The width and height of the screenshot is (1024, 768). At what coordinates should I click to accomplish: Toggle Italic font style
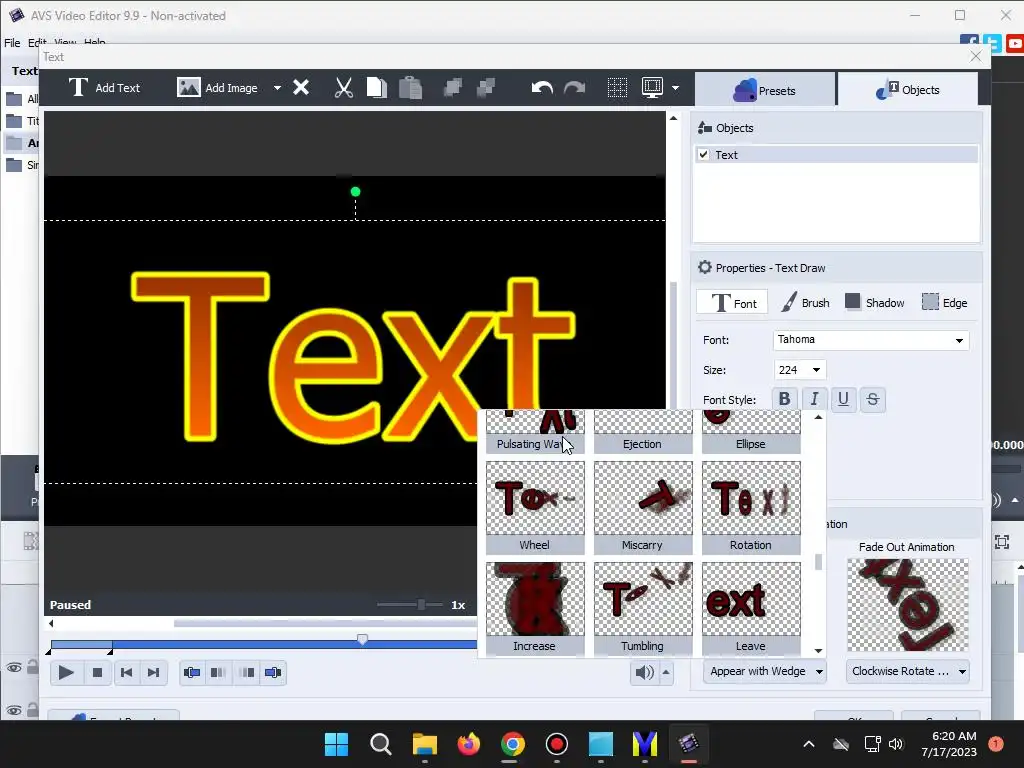(814, 399)
